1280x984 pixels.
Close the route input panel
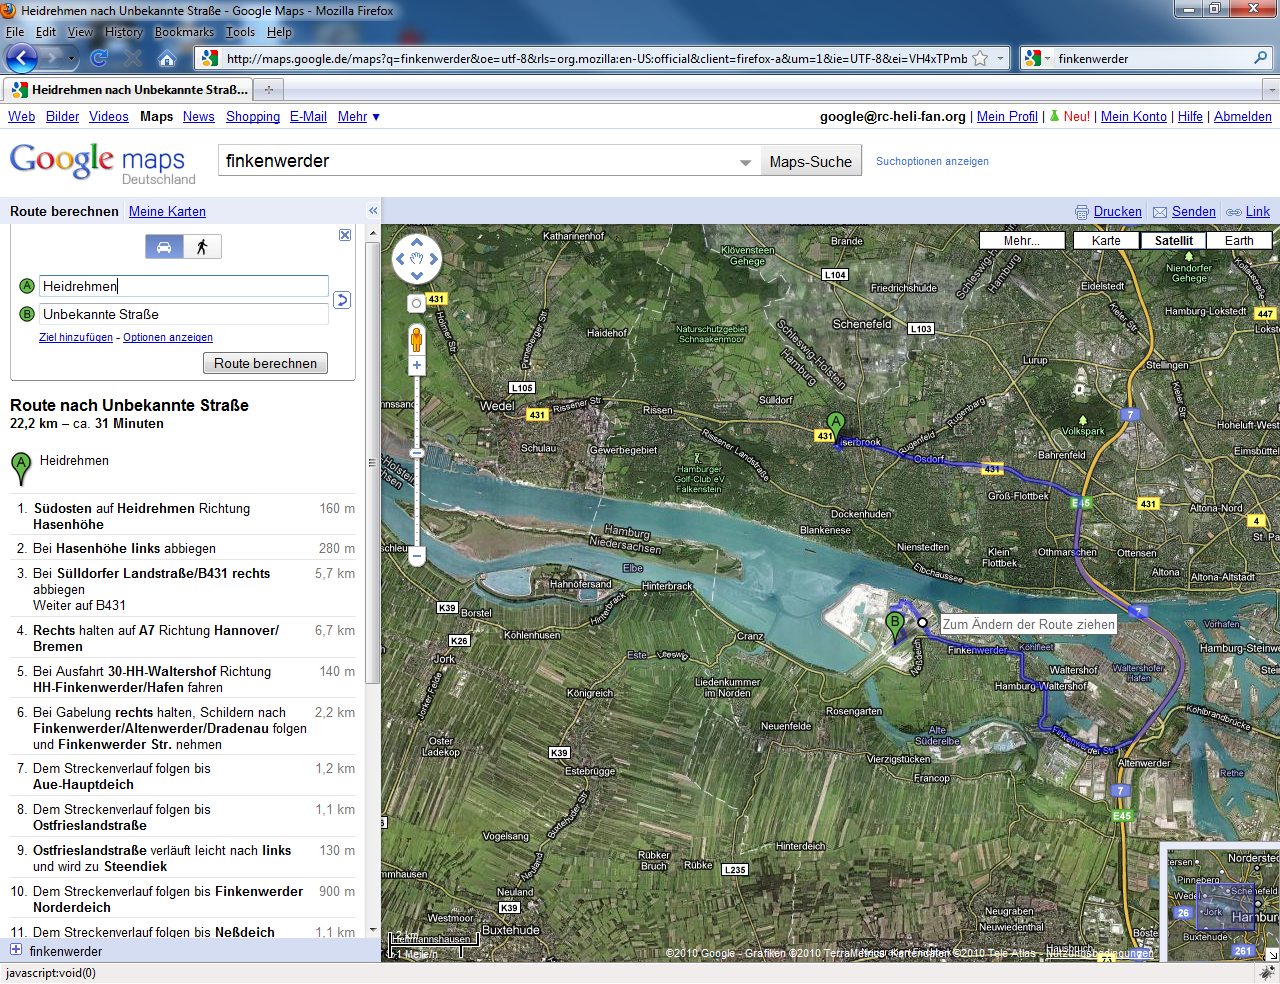coord(345,235)
